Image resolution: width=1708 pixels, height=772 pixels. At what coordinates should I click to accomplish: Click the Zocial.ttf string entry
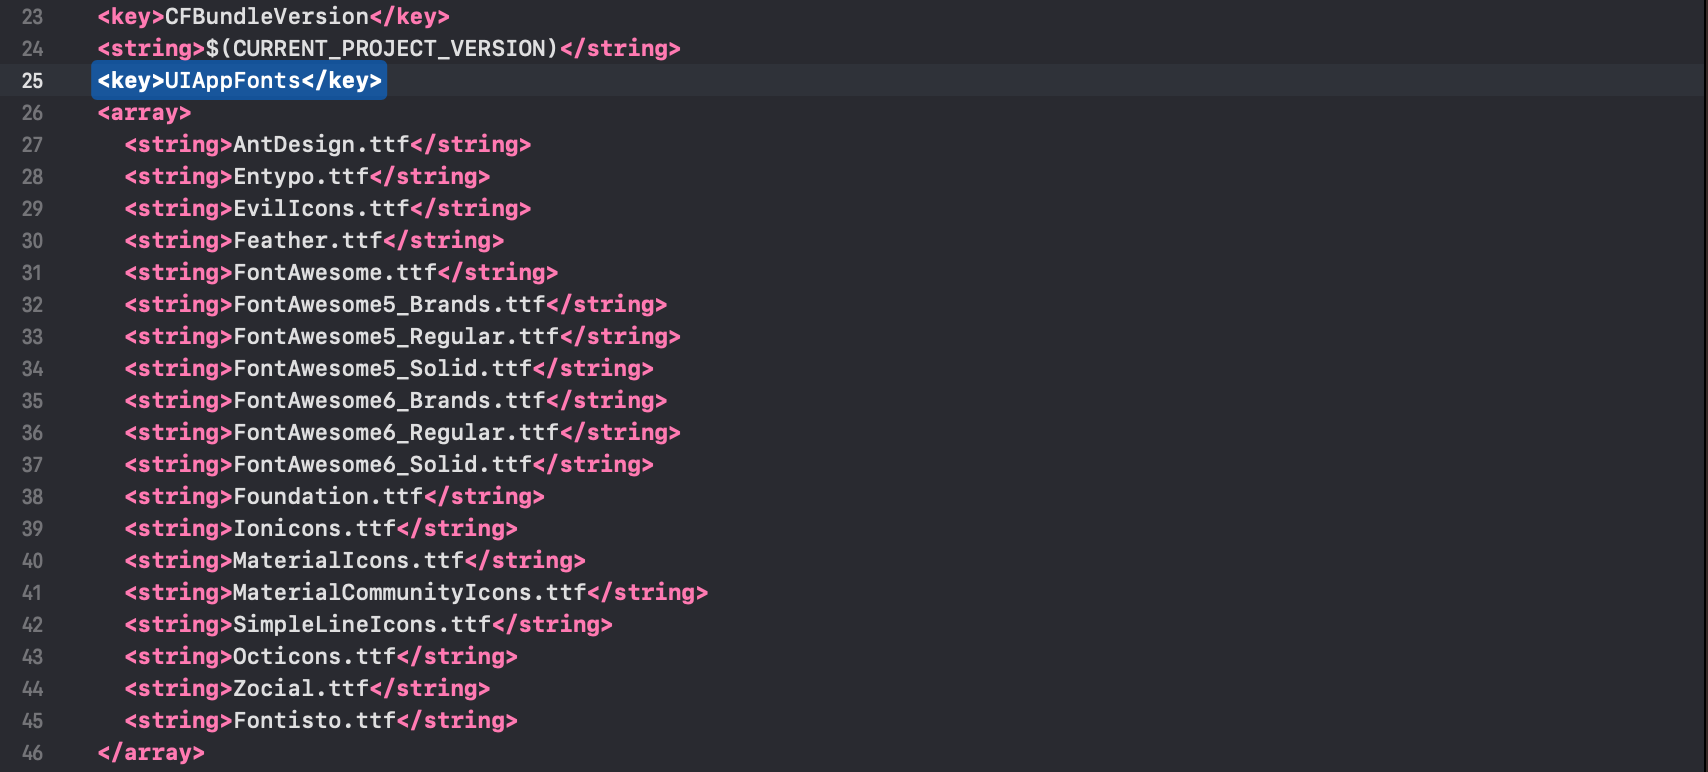click(307, 689)
